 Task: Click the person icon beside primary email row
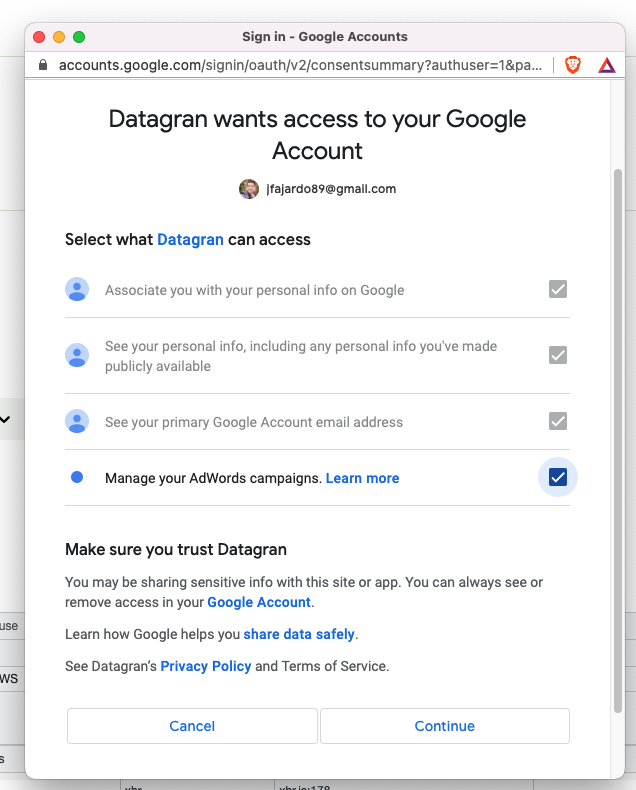[77, 421]
